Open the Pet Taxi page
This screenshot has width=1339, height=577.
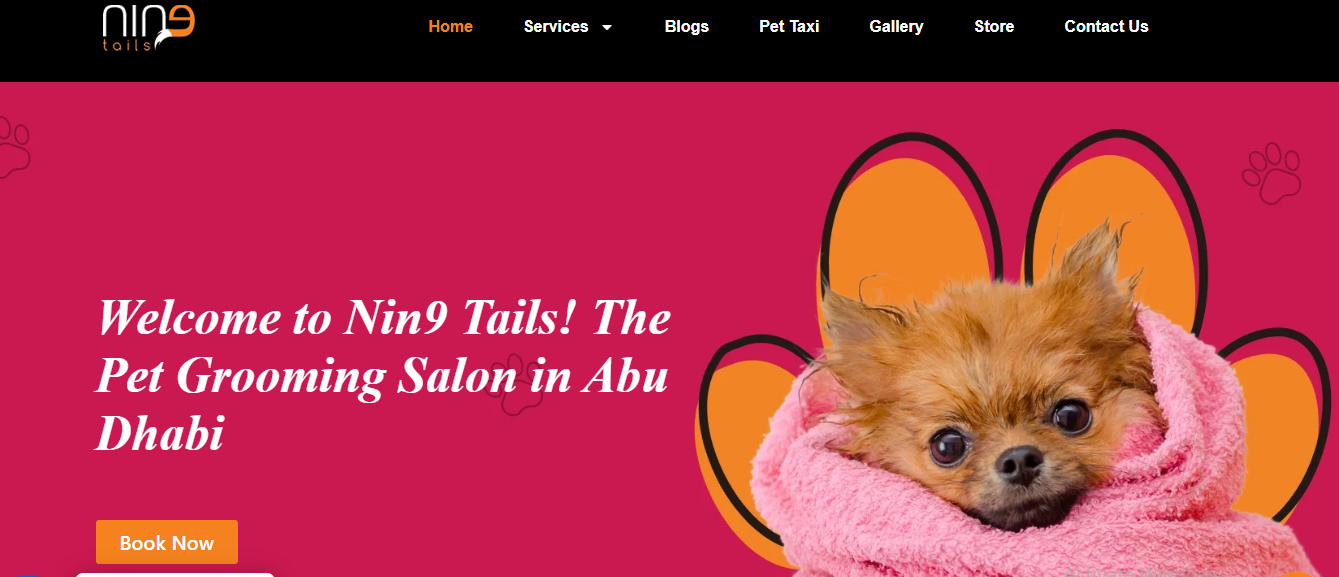(x=789, y=27)
